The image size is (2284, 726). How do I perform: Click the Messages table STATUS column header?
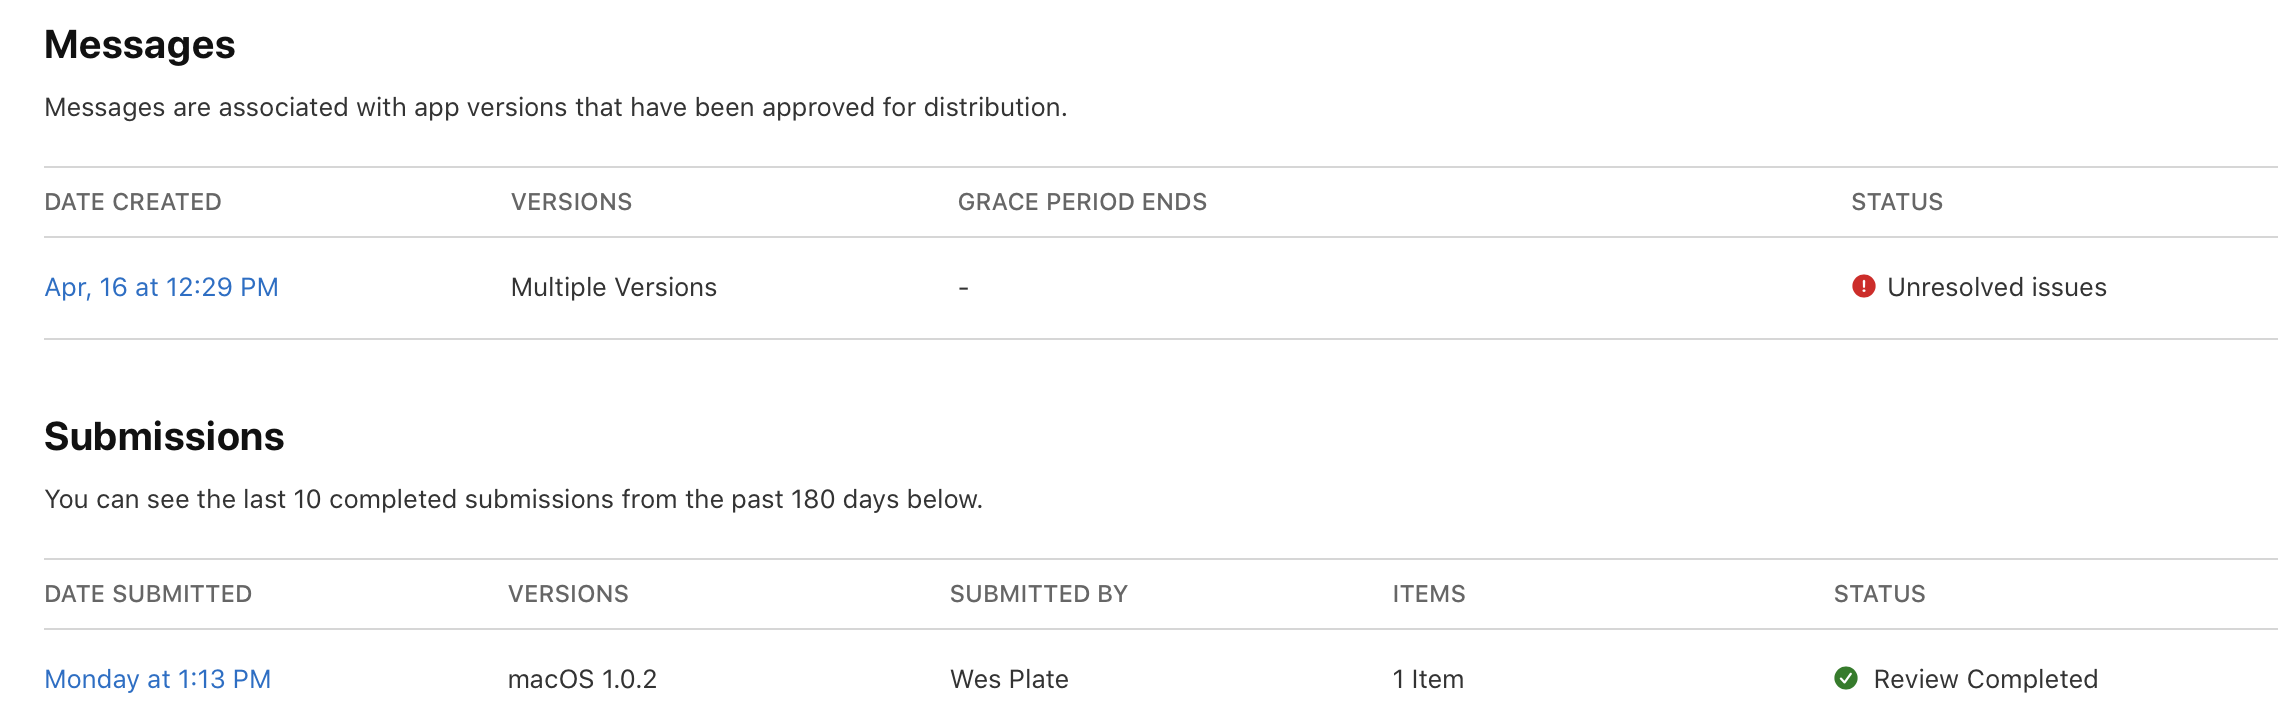(1896, 202)
